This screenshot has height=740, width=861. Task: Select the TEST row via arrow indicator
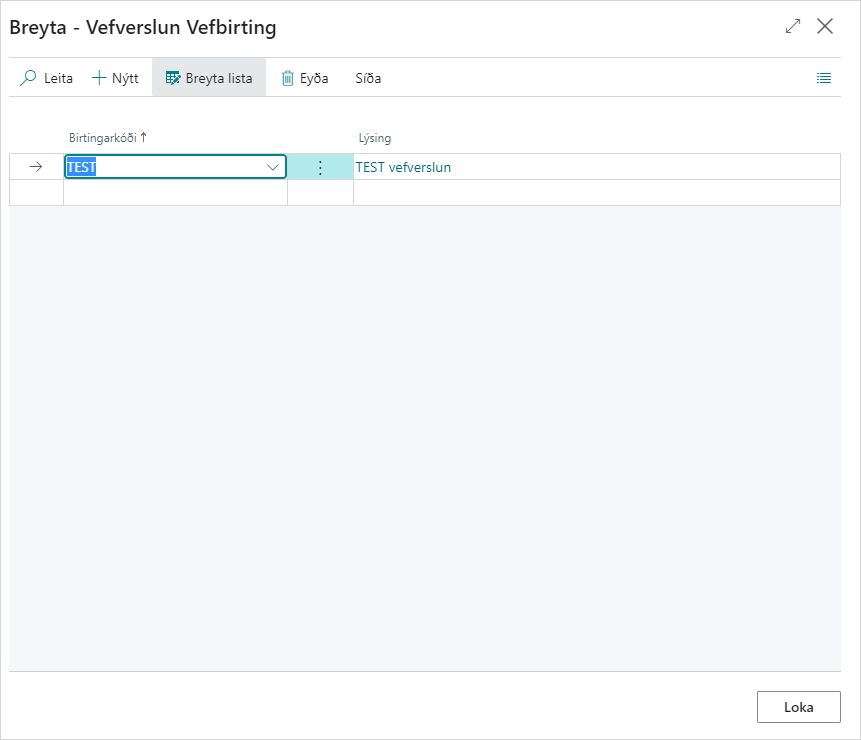pyautogui.click(x=36, y=167)
